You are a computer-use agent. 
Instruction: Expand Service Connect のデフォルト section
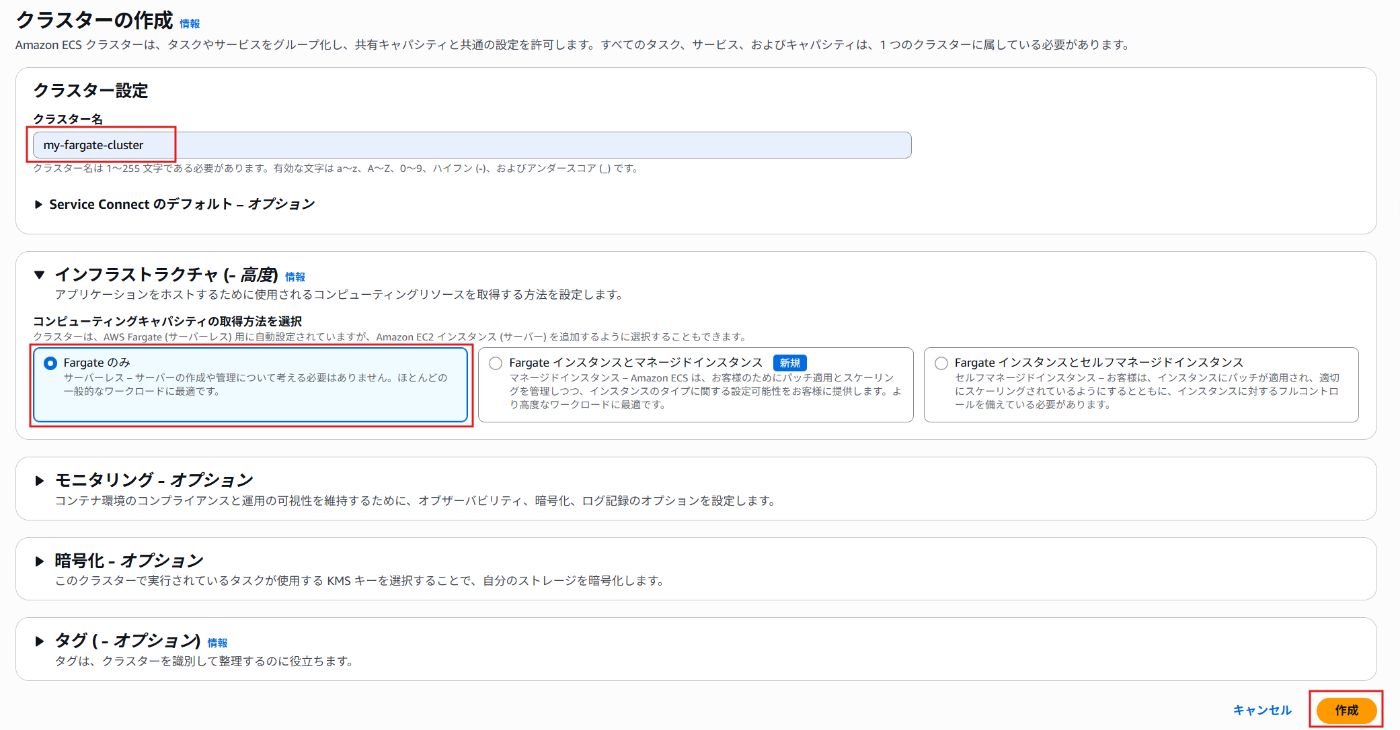[x=174, y=204]
